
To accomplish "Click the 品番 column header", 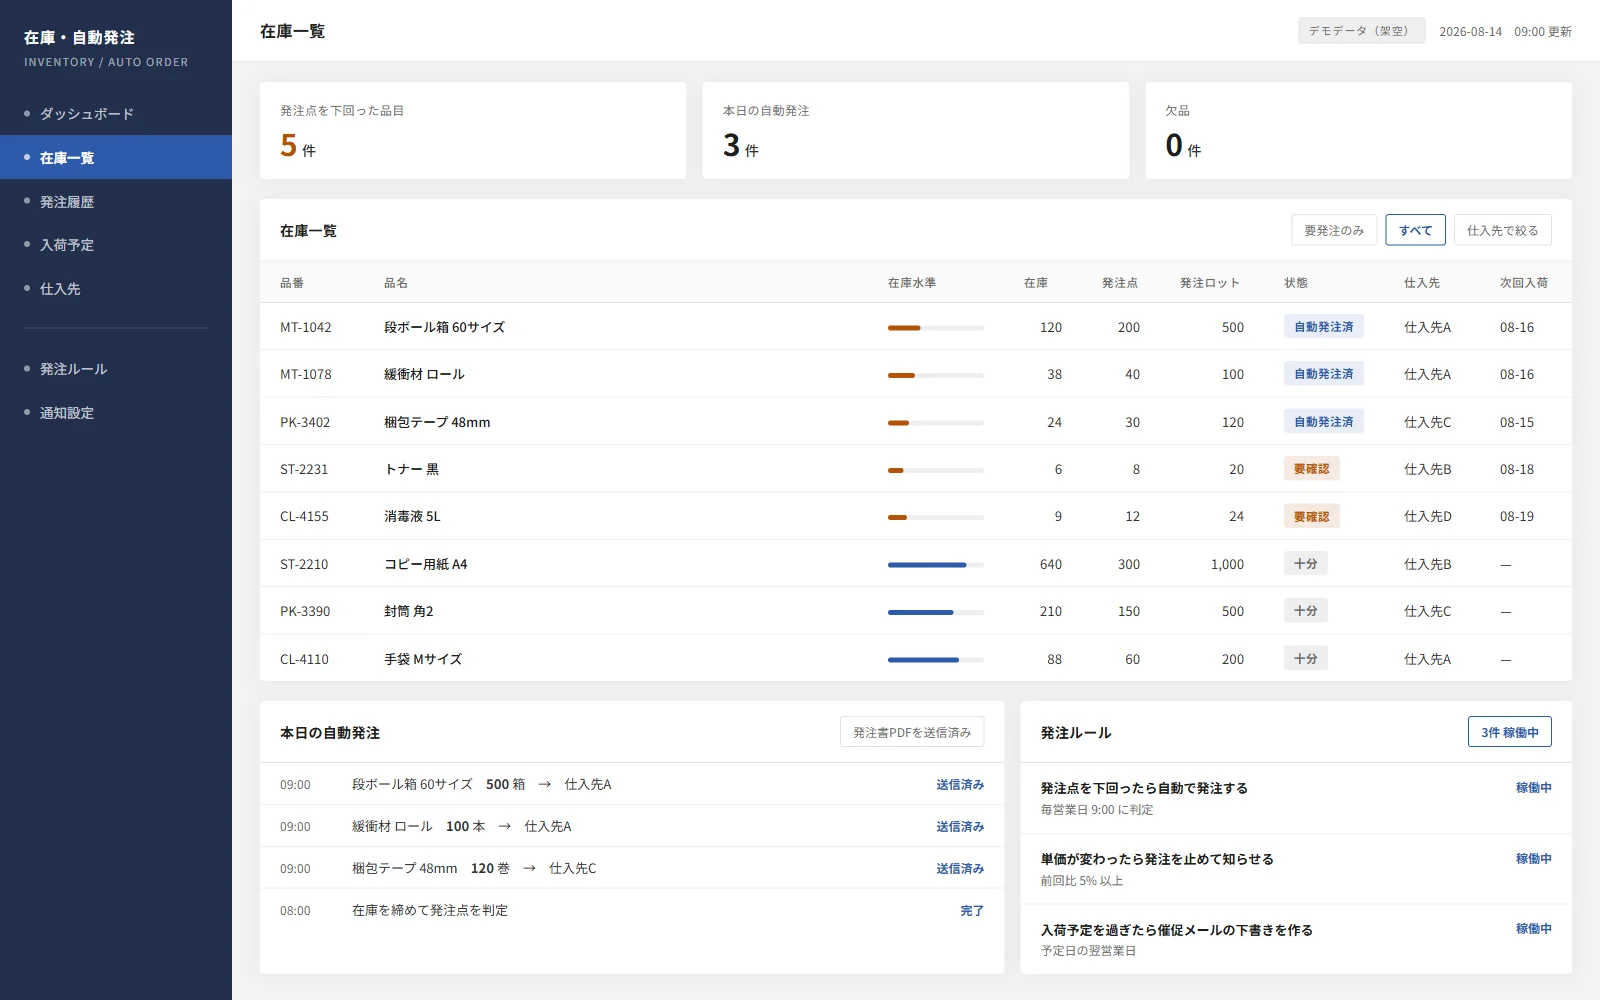I will point(292,283).
